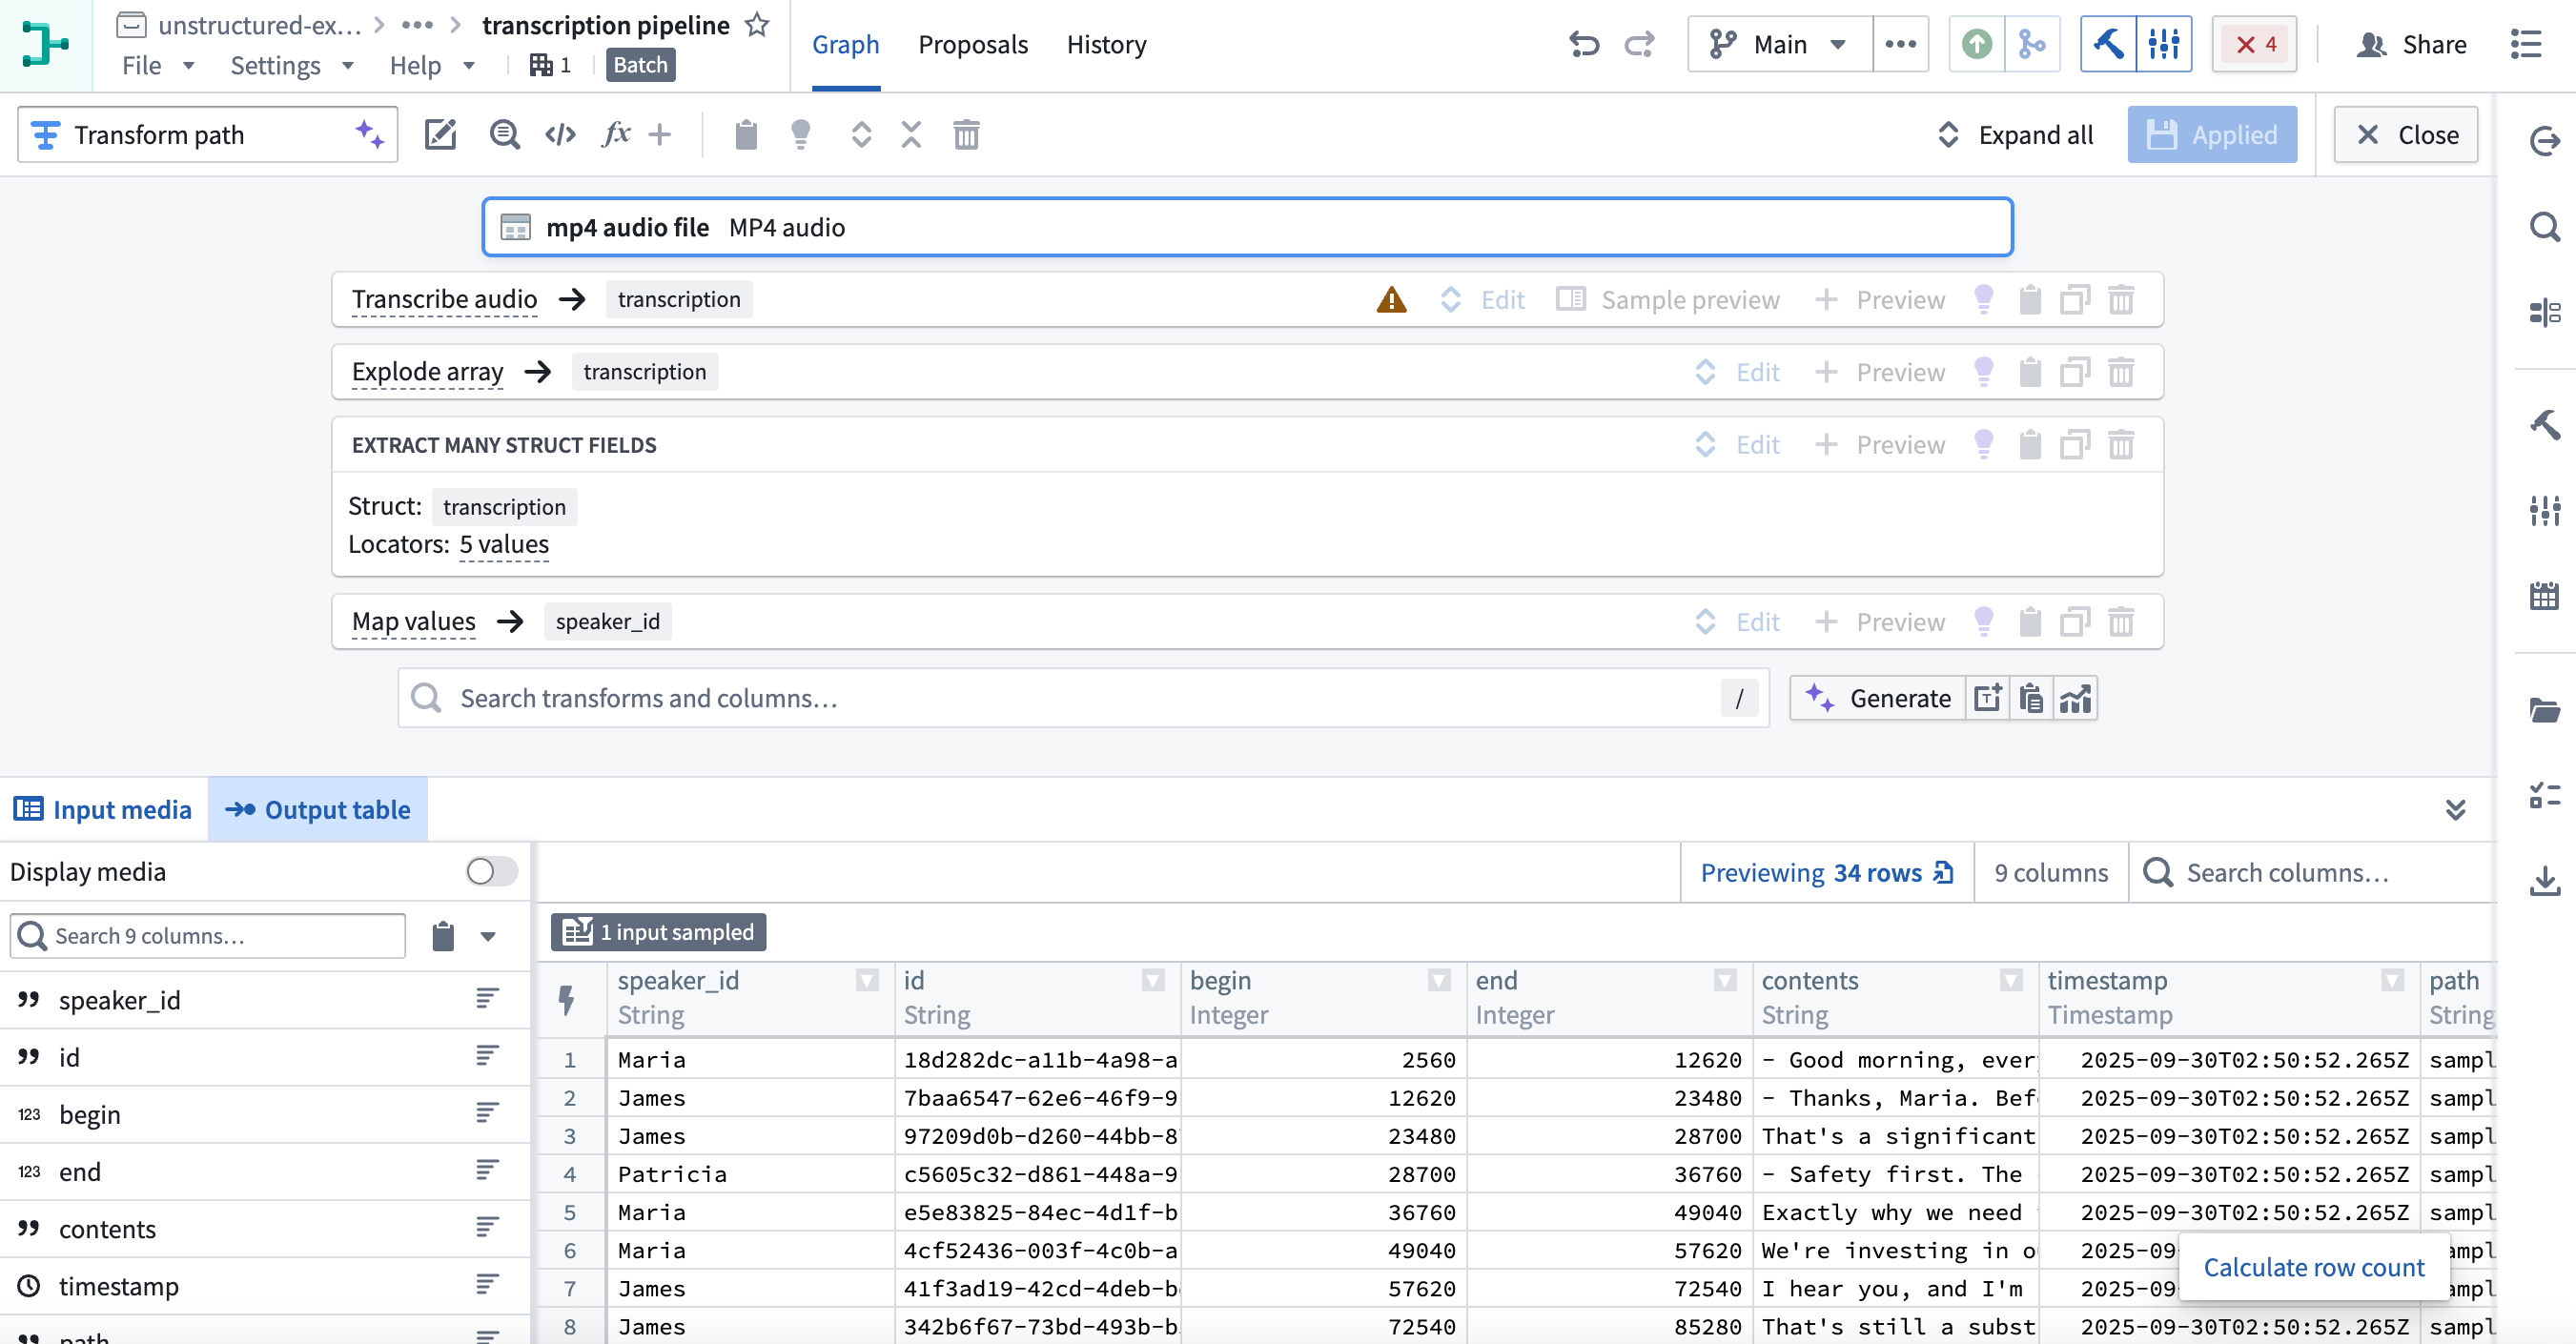Toggle off the hammer mode in the top toolbar
Image resolution: width=2576 pixels, height=1344 pixels.
[x=2108, y=44]
